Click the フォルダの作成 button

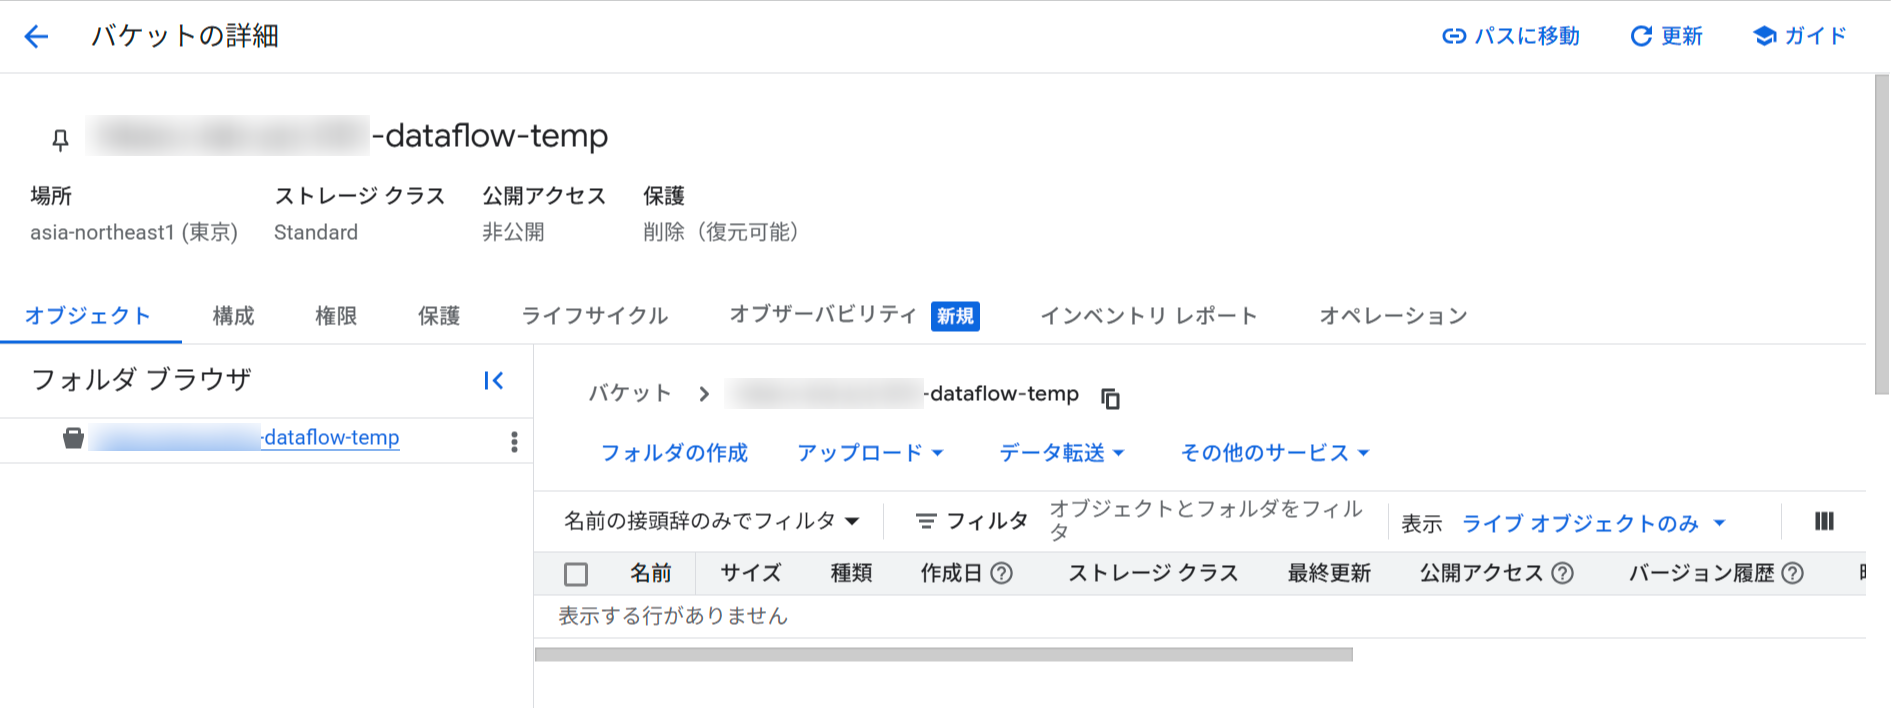pos(674,453)
